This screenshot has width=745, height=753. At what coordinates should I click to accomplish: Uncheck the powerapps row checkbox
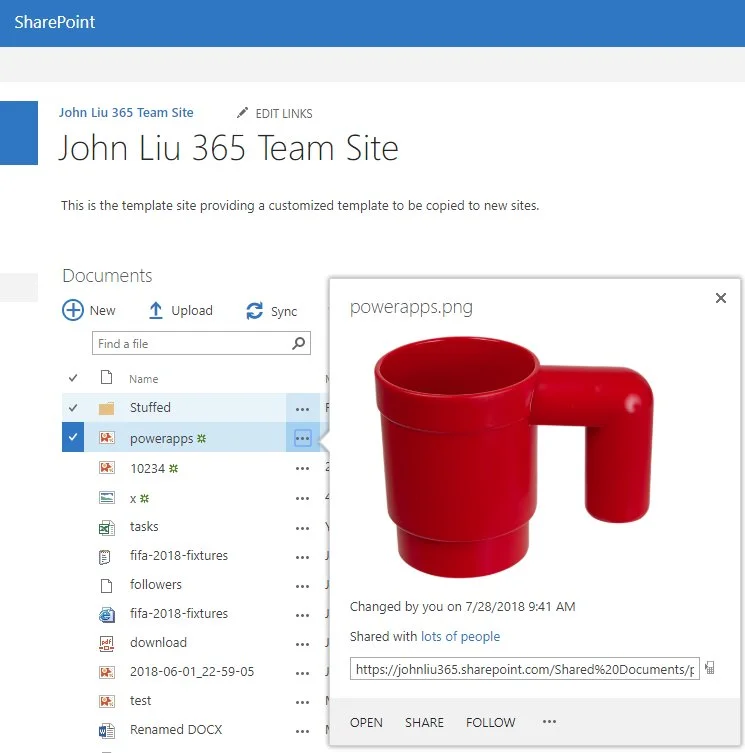pyautogui.click(x=72, y=437)
